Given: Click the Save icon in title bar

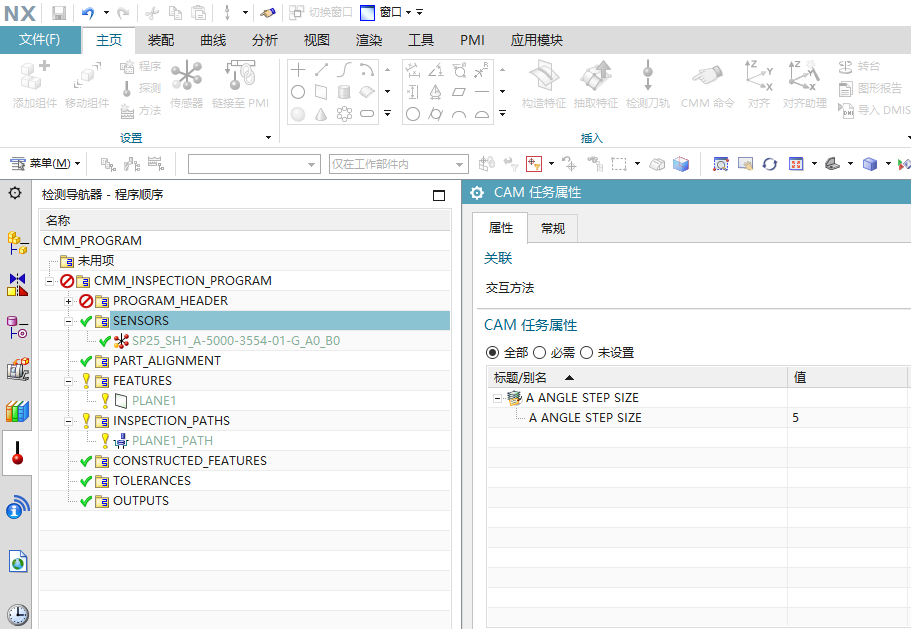Looking at the screenshot, I should pyautogui.click(x=59, y=12).
